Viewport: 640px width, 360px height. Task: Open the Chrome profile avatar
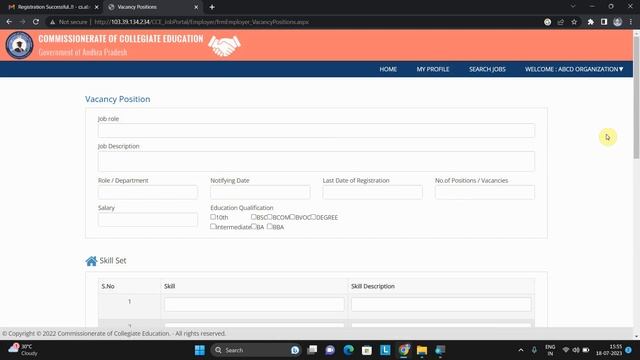pos(618,22)
